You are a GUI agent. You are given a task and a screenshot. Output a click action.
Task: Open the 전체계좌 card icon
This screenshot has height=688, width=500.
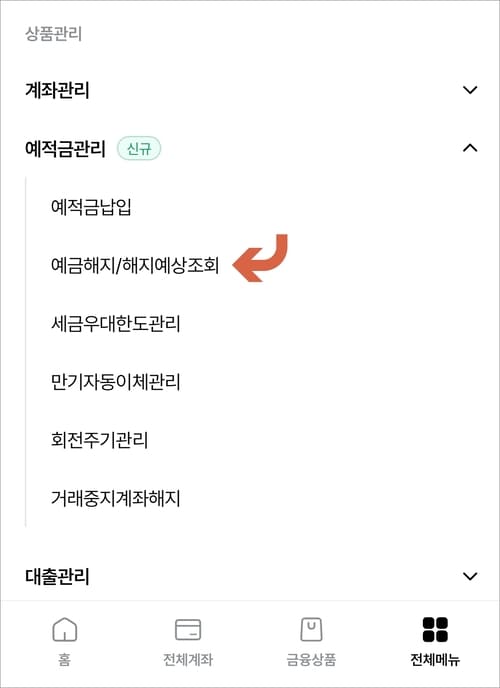(x=188, y=630)
